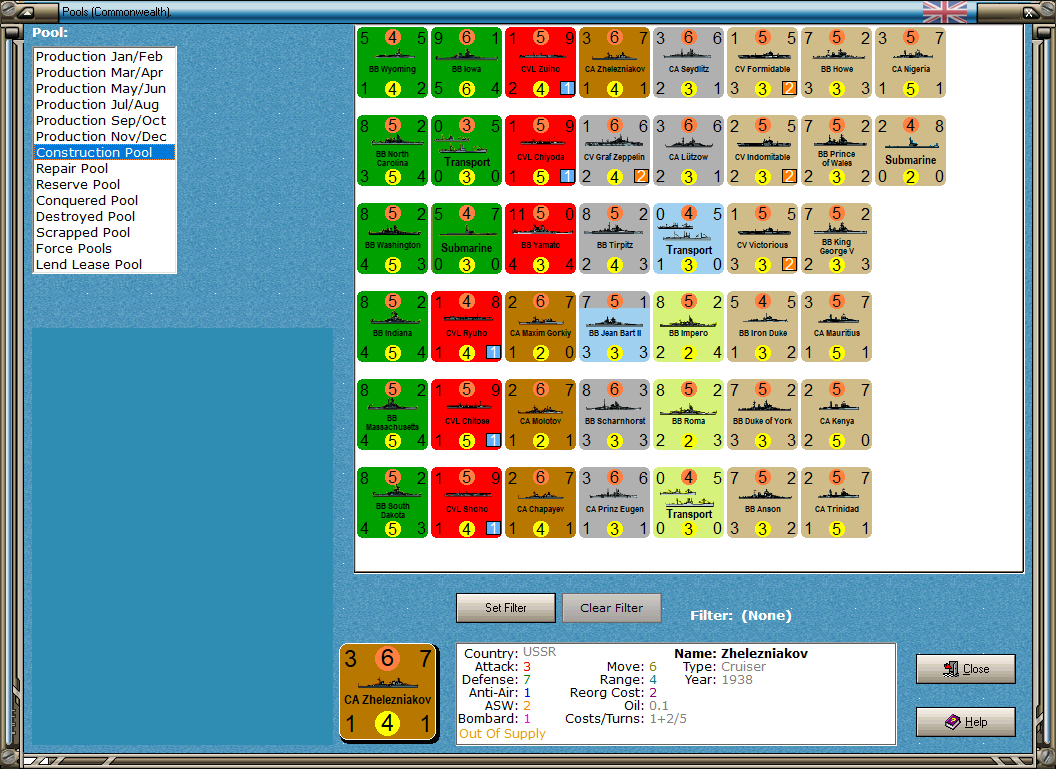Click the CA Chapayev counter
Image resolution: width=1056 pixels, height=769 pixels.
[541, 503]
